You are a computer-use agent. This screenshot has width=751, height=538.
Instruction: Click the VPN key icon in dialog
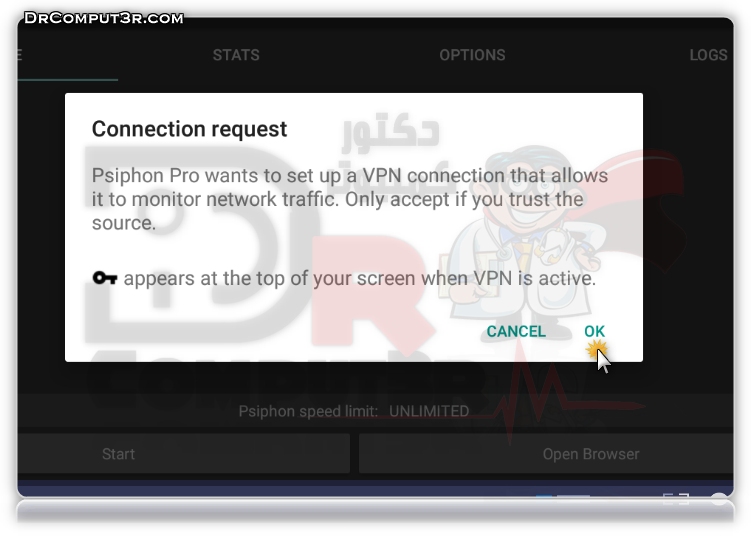[x=104, y=277]
